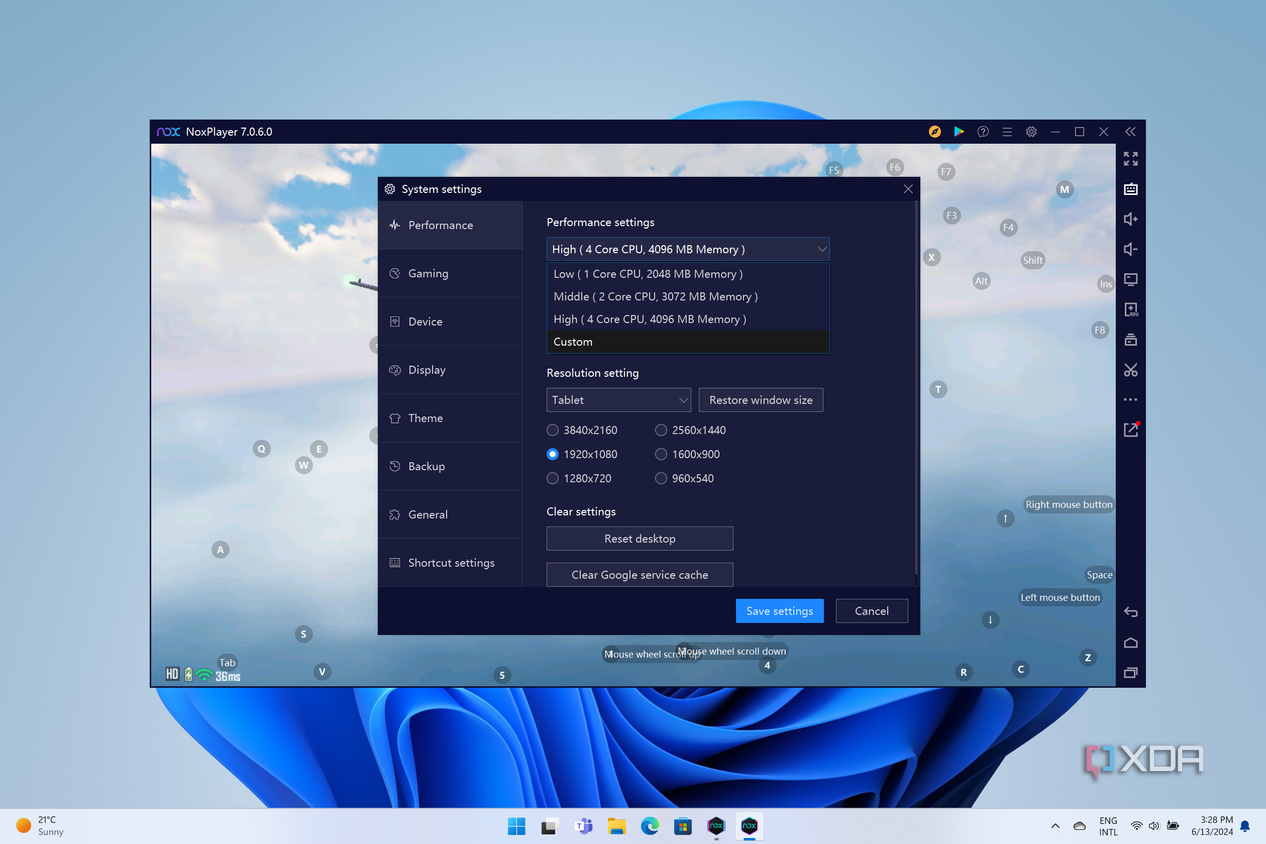This screenshot has height=844, width=1266.
Task: Select the scissors screenshot tool
Action: click(1130, 370)
